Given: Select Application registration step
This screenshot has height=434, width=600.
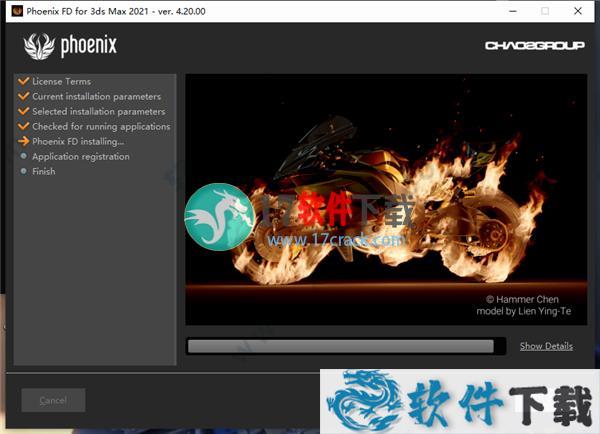Looking at the screenshot, I should tap(81, 157).
